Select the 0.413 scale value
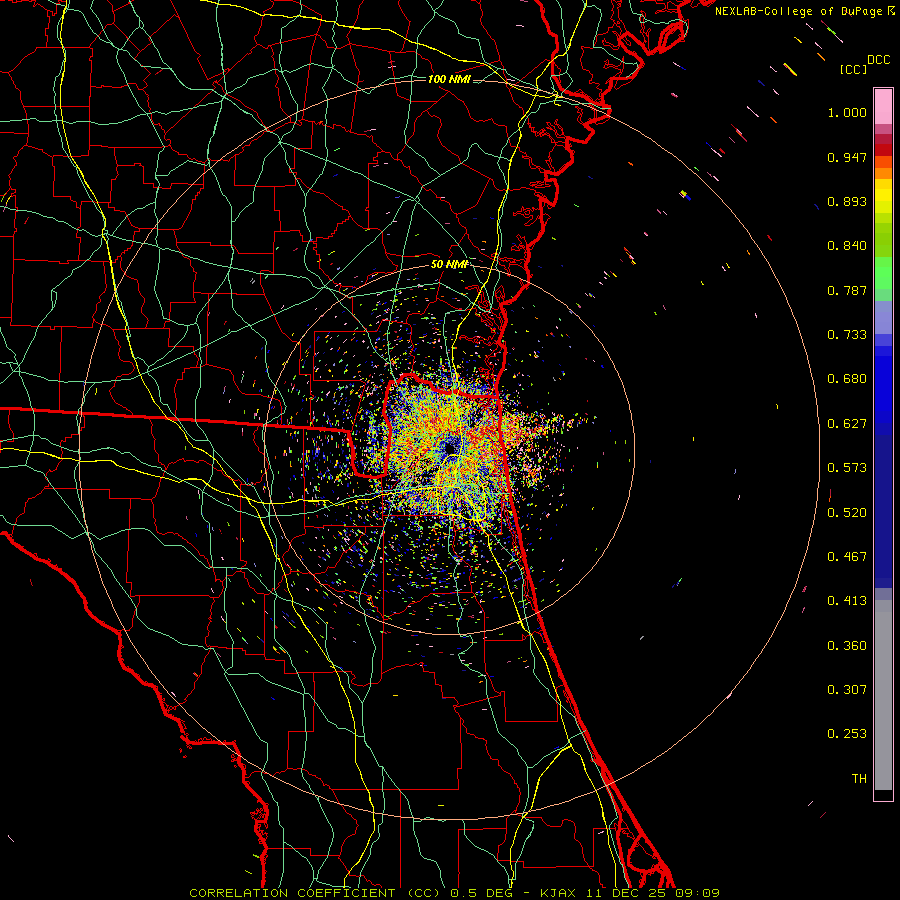900x900 pixels. coord(847,601)
